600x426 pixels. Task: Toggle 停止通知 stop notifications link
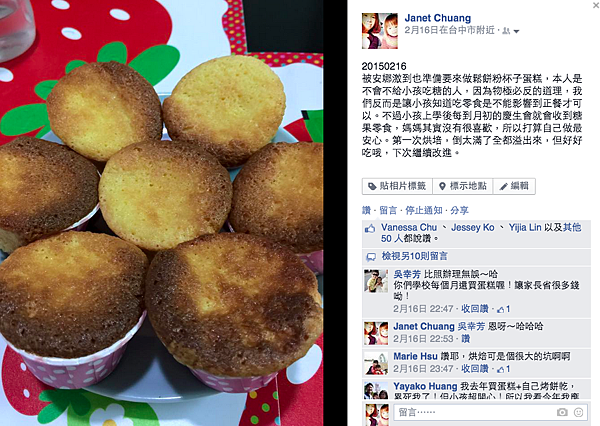[424, 210]
